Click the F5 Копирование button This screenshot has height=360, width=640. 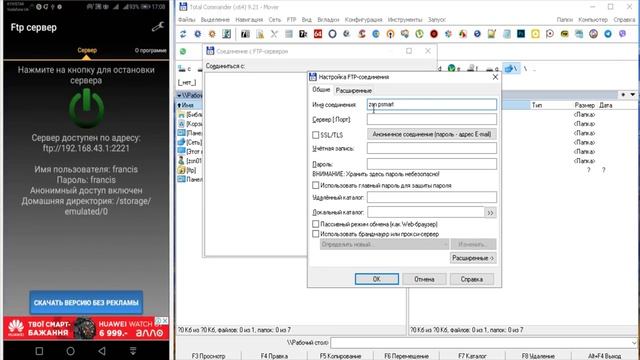[340, 356]
